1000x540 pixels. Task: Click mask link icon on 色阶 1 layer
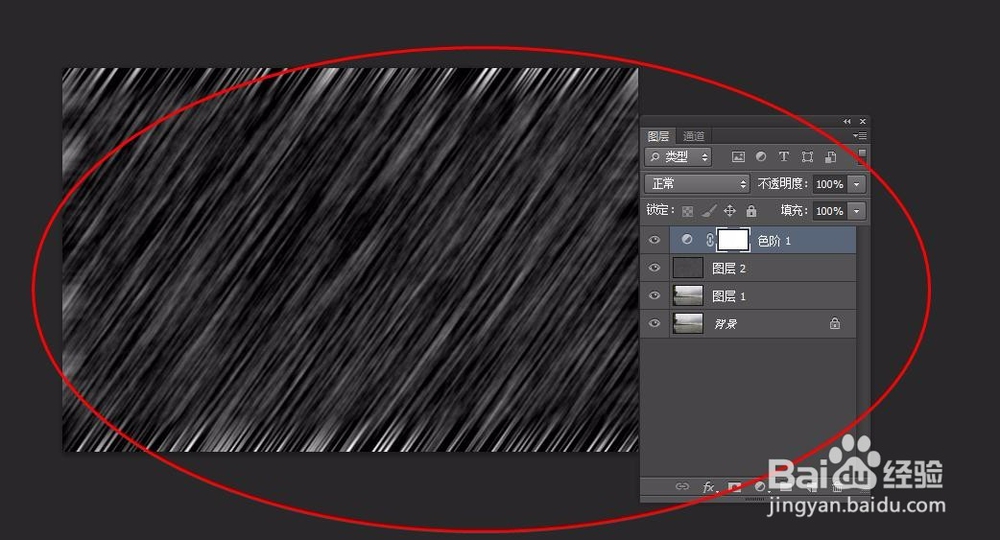coord(710,240)
